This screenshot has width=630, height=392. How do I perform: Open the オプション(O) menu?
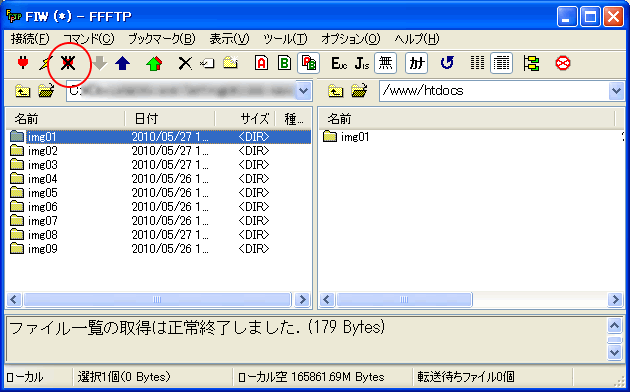(x=350, y=39)
